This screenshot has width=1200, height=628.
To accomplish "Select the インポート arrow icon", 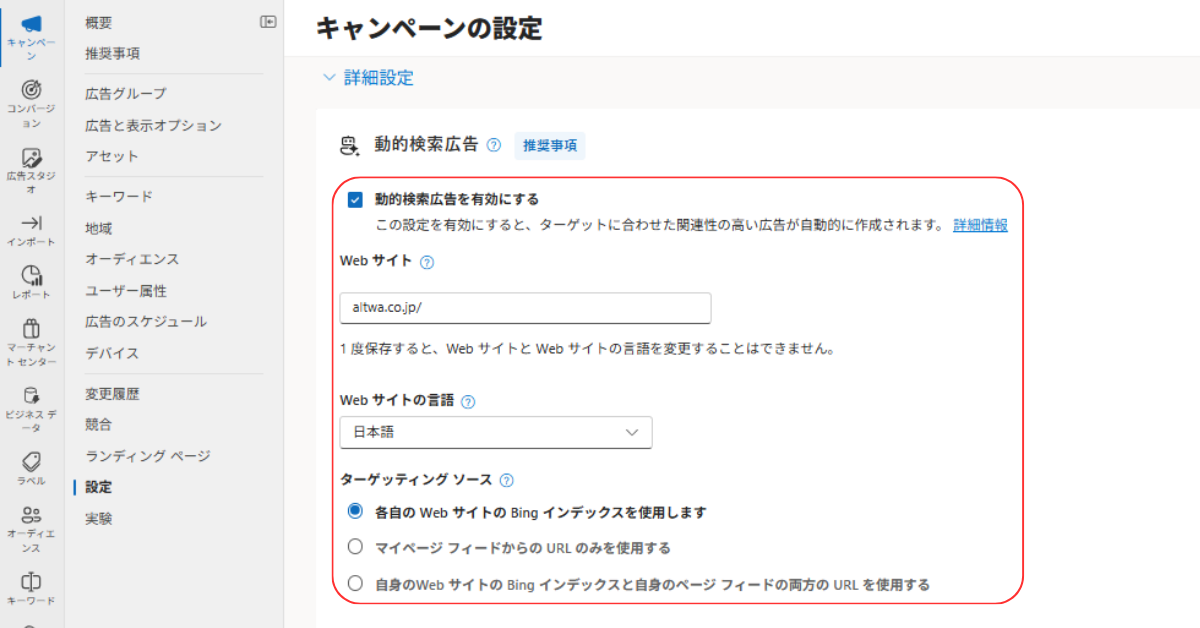I will (31, 223).
